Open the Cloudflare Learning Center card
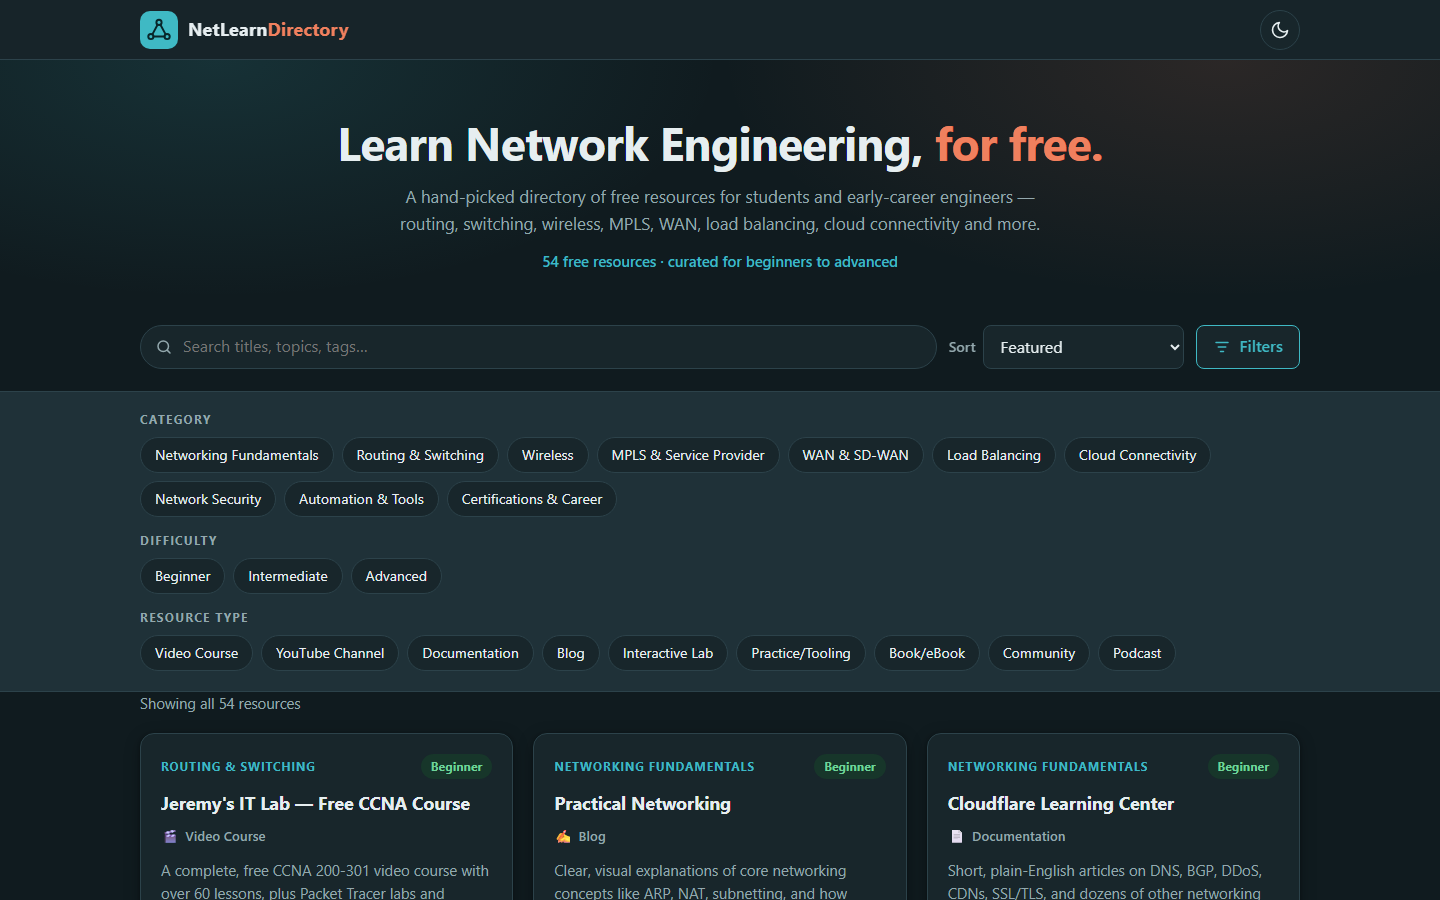The image size is (1440, 900). coord(1061,804)
